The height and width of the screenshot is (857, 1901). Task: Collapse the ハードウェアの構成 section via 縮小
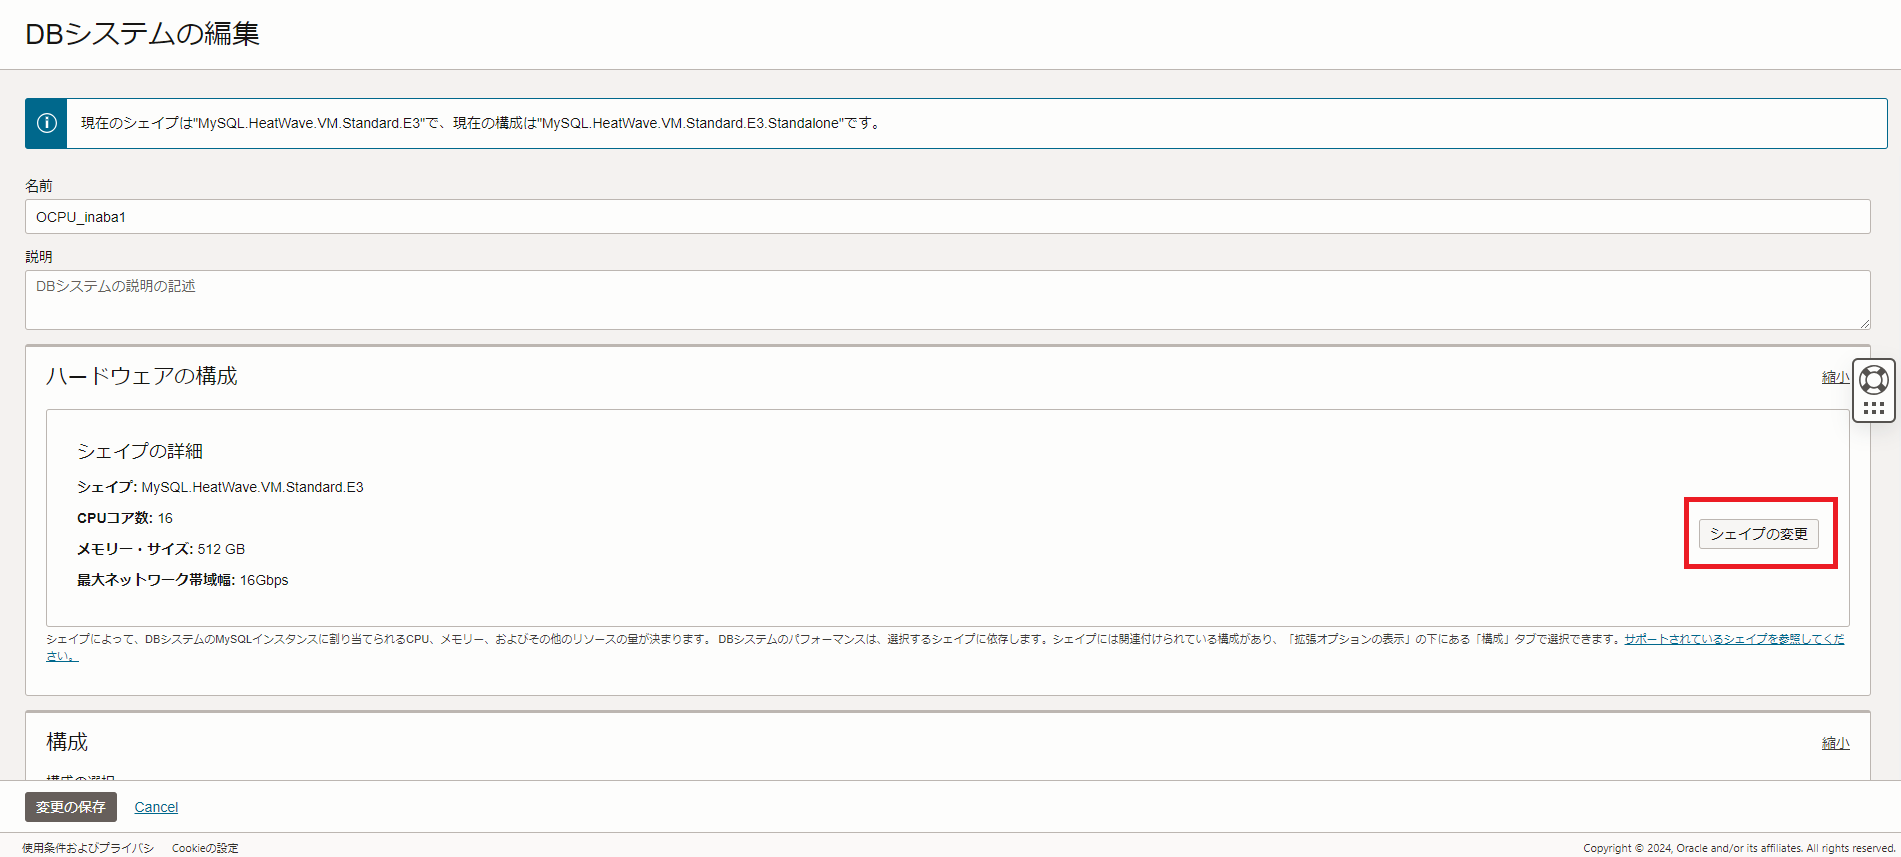[x=1835, y=377]
